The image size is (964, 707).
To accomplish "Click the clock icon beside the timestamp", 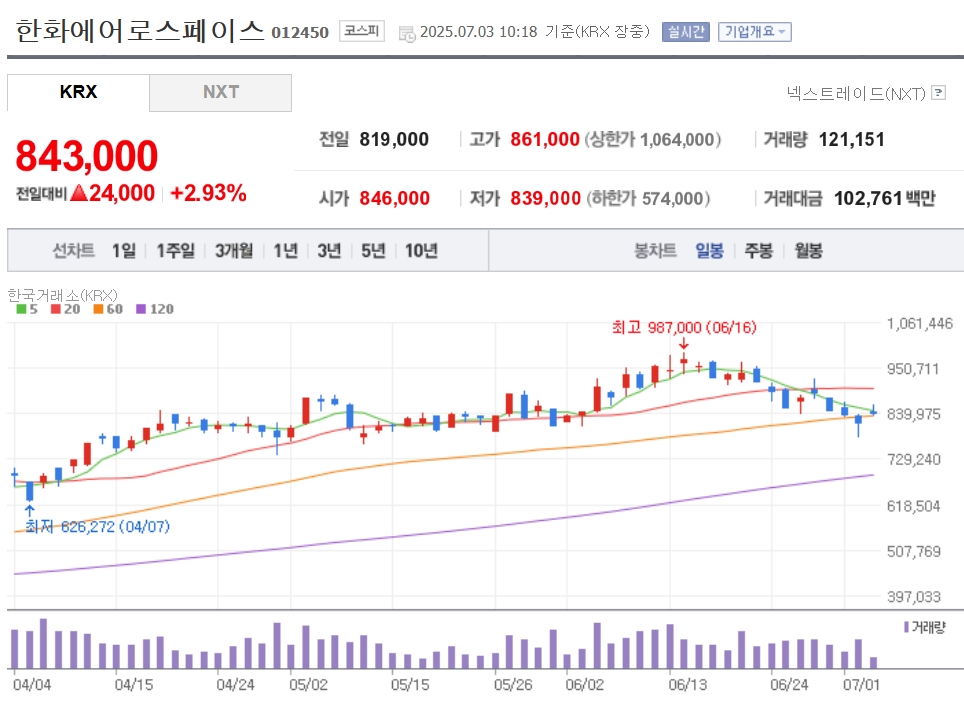I will pyautogui.click(x=407, y=34).
